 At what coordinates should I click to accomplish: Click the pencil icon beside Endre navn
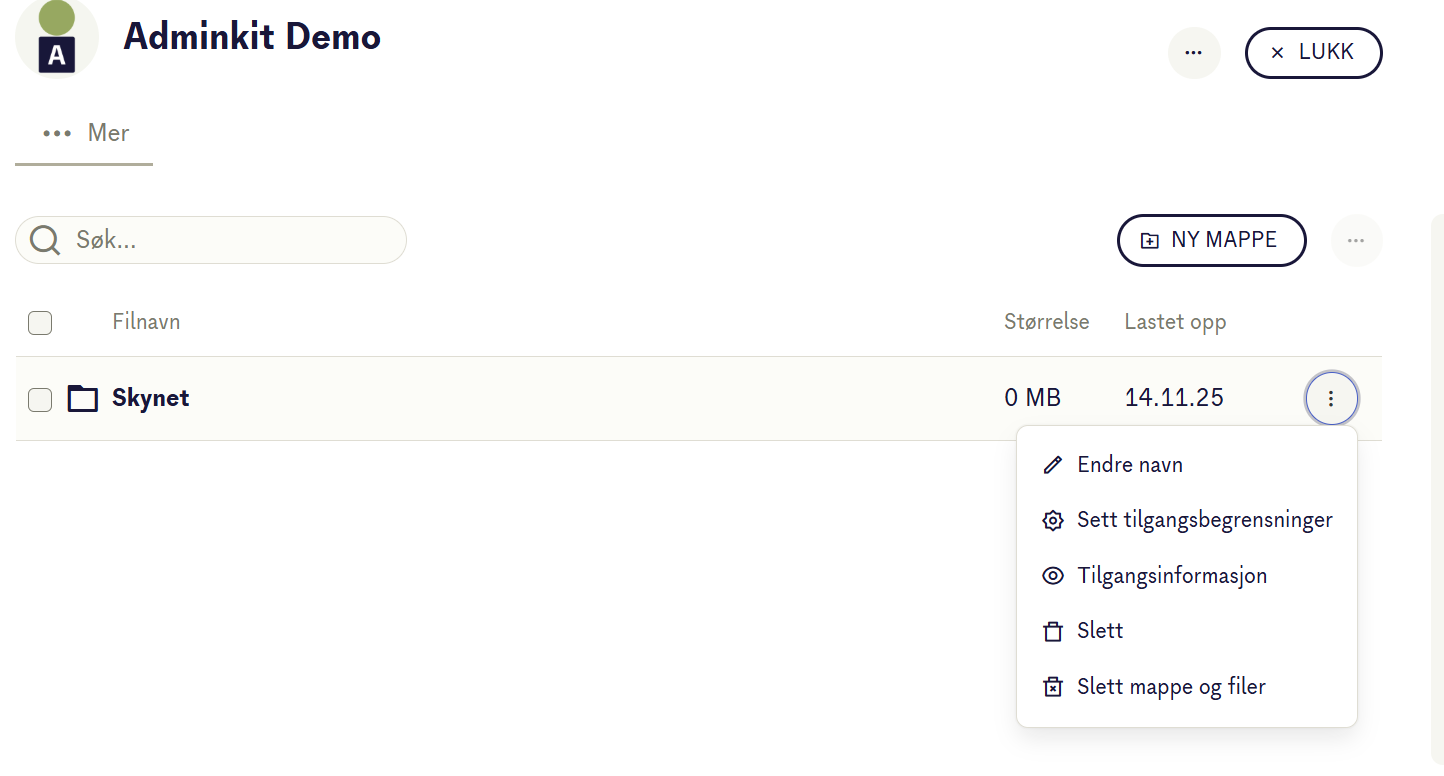(1052, 465)
